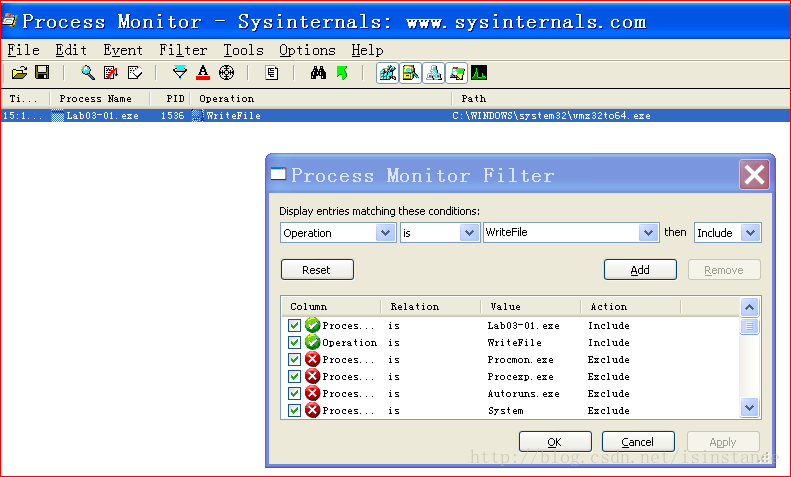The height and width of the screenshot is (477, 791).
Task: Click the WriteFile value input field
Action: (561, 233)
